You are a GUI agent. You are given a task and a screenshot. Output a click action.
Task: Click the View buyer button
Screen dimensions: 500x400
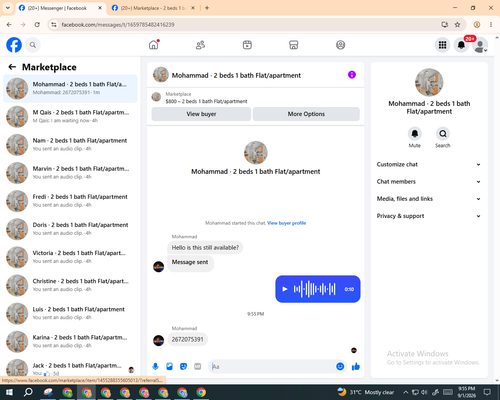201,114
